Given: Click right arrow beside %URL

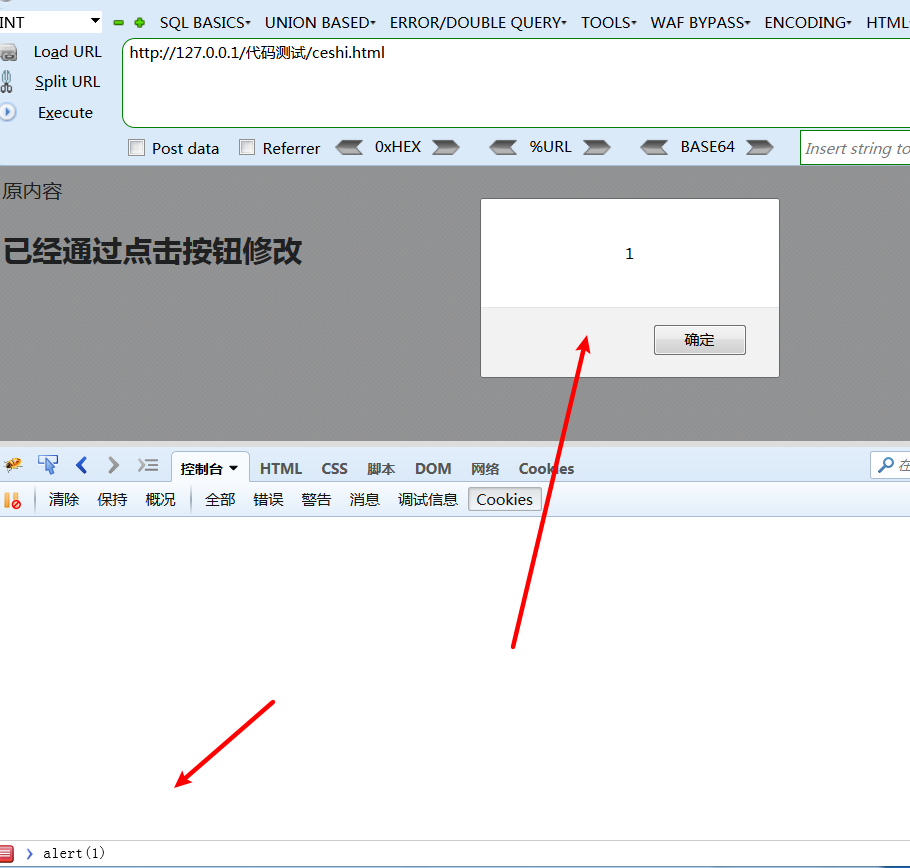Looking at the screenshot, I should tap(597, 147).
